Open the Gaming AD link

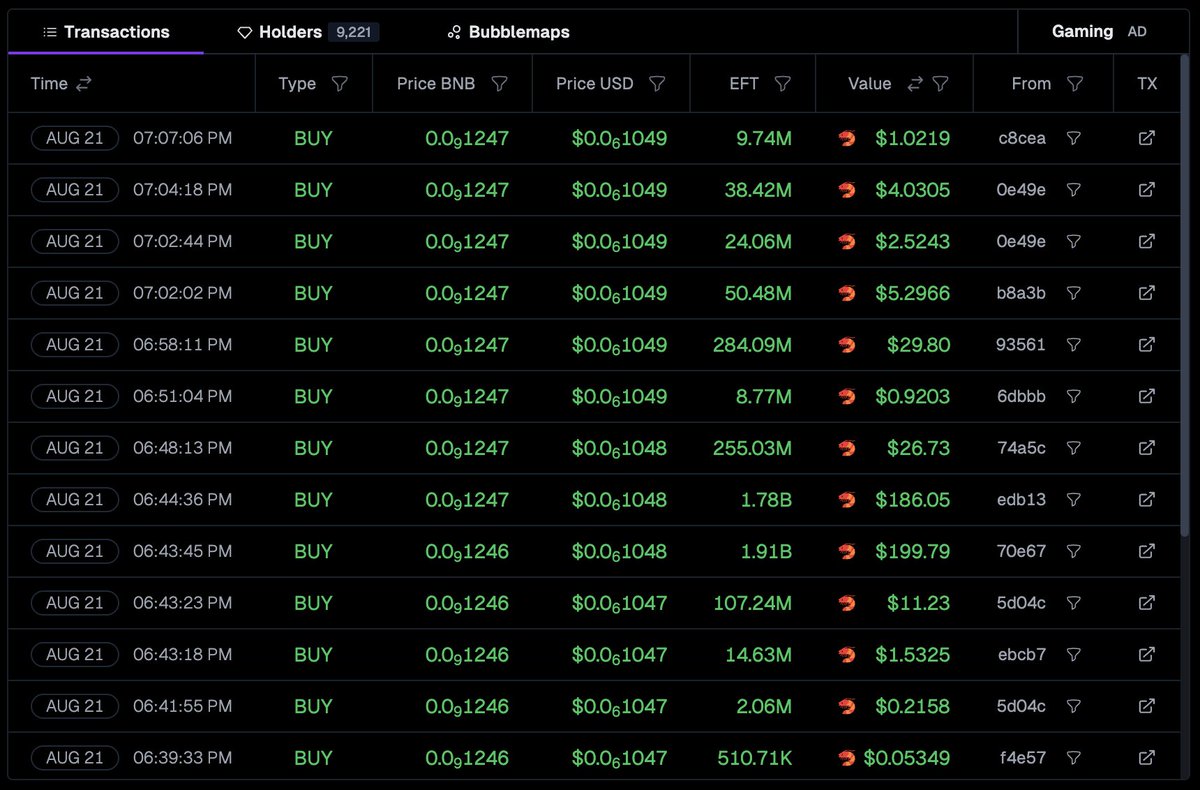pyautogui.click(x=1099, y=32)
